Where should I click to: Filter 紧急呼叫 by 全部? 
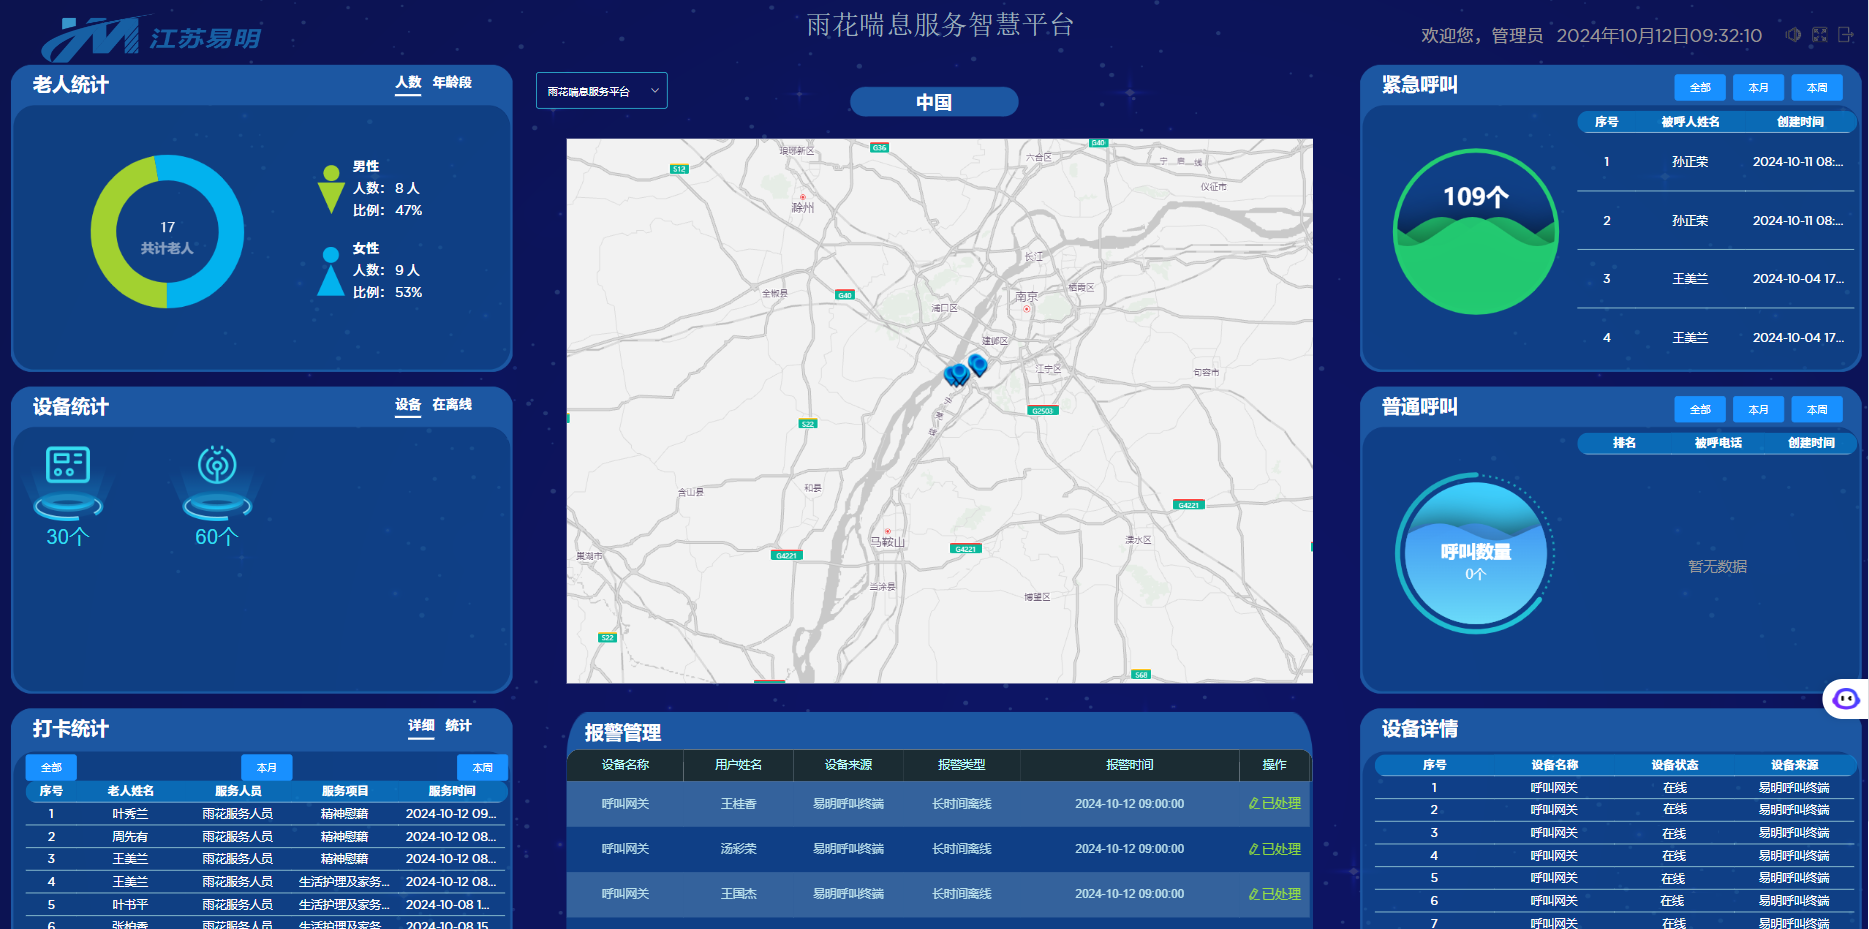pos(1700,87)
